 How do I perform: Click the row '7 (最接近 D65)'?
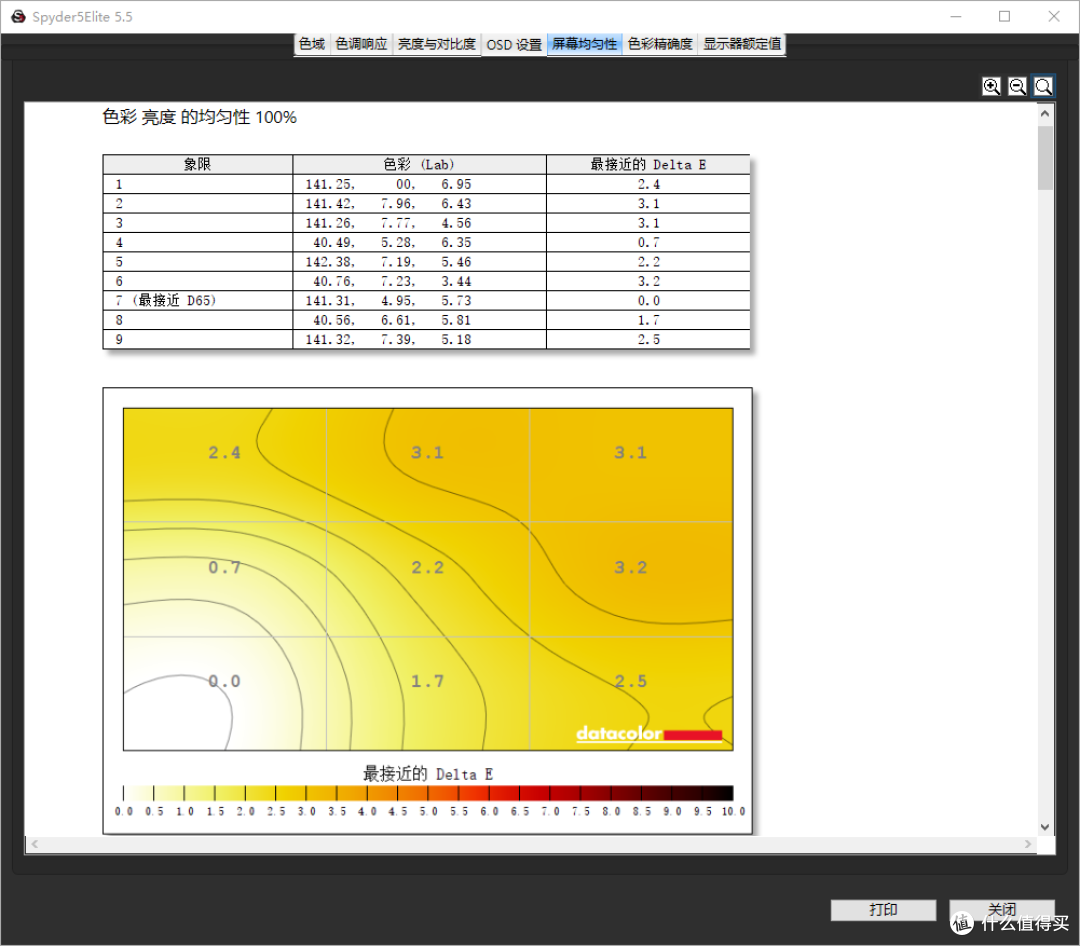click(426, 300)
